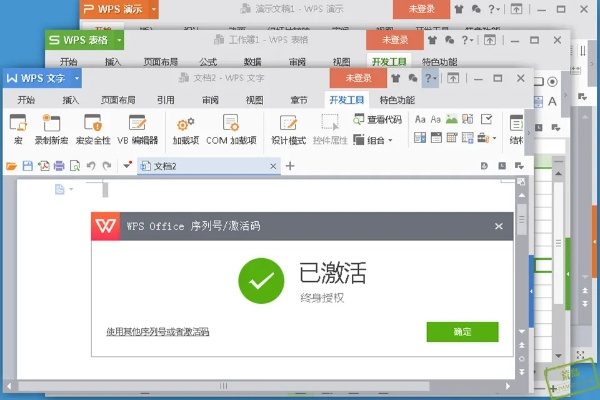Click next page double-arrow below vertical scrollbar
Screen dimensions: 600x400
(x=522, y=372)
